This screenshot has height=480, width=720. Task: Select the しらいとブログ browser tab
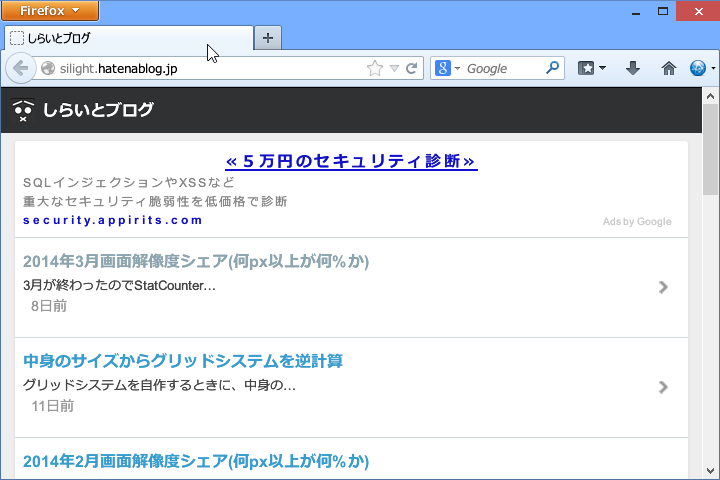129,38
